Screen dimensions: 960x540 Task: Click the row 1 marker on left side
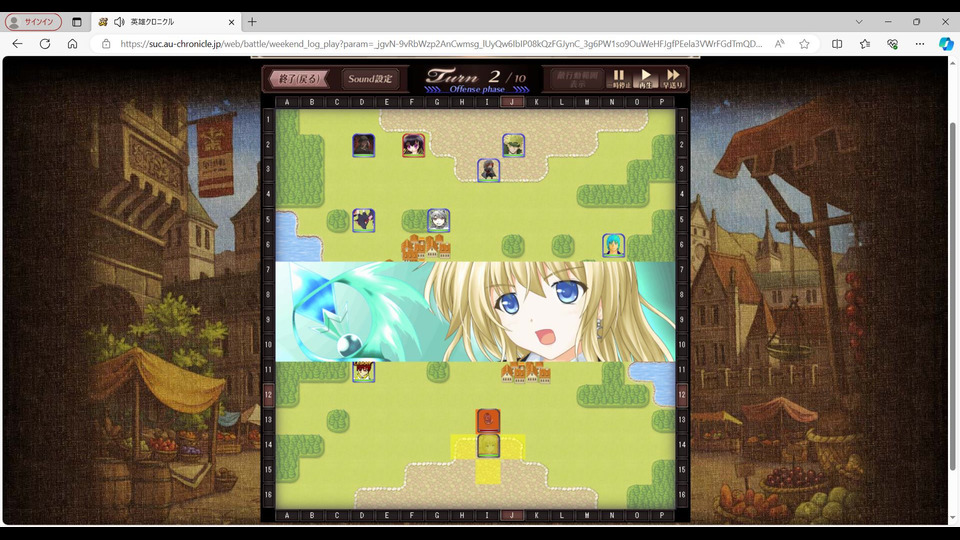(x=268, y=120)
